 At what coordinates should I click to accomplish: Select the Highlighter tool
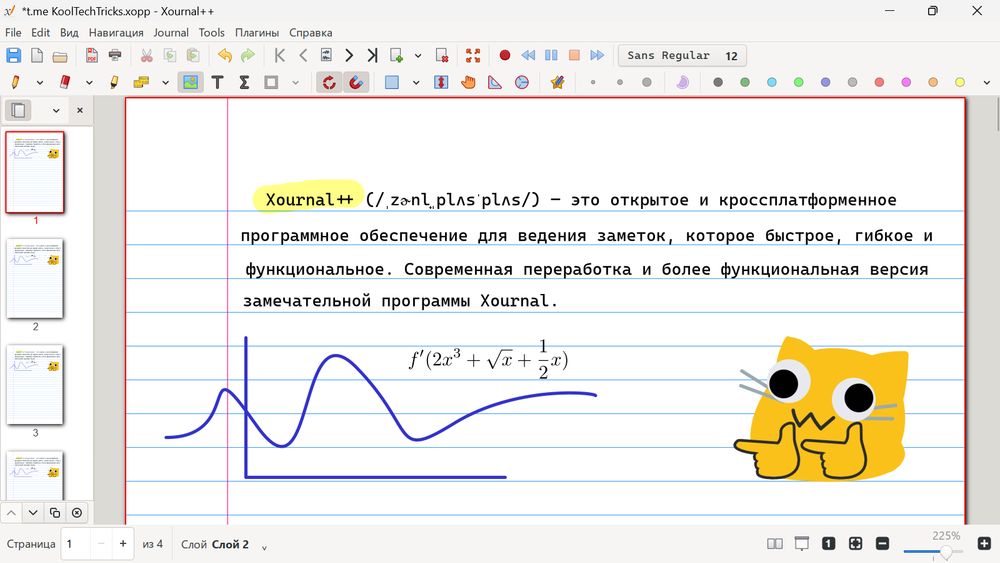[x=114, y=82]
